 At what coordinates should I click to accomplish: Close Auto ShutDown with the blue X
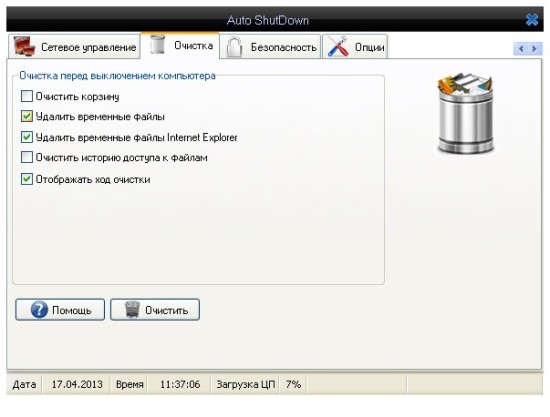pyautogui.click(x=532, y=20)
